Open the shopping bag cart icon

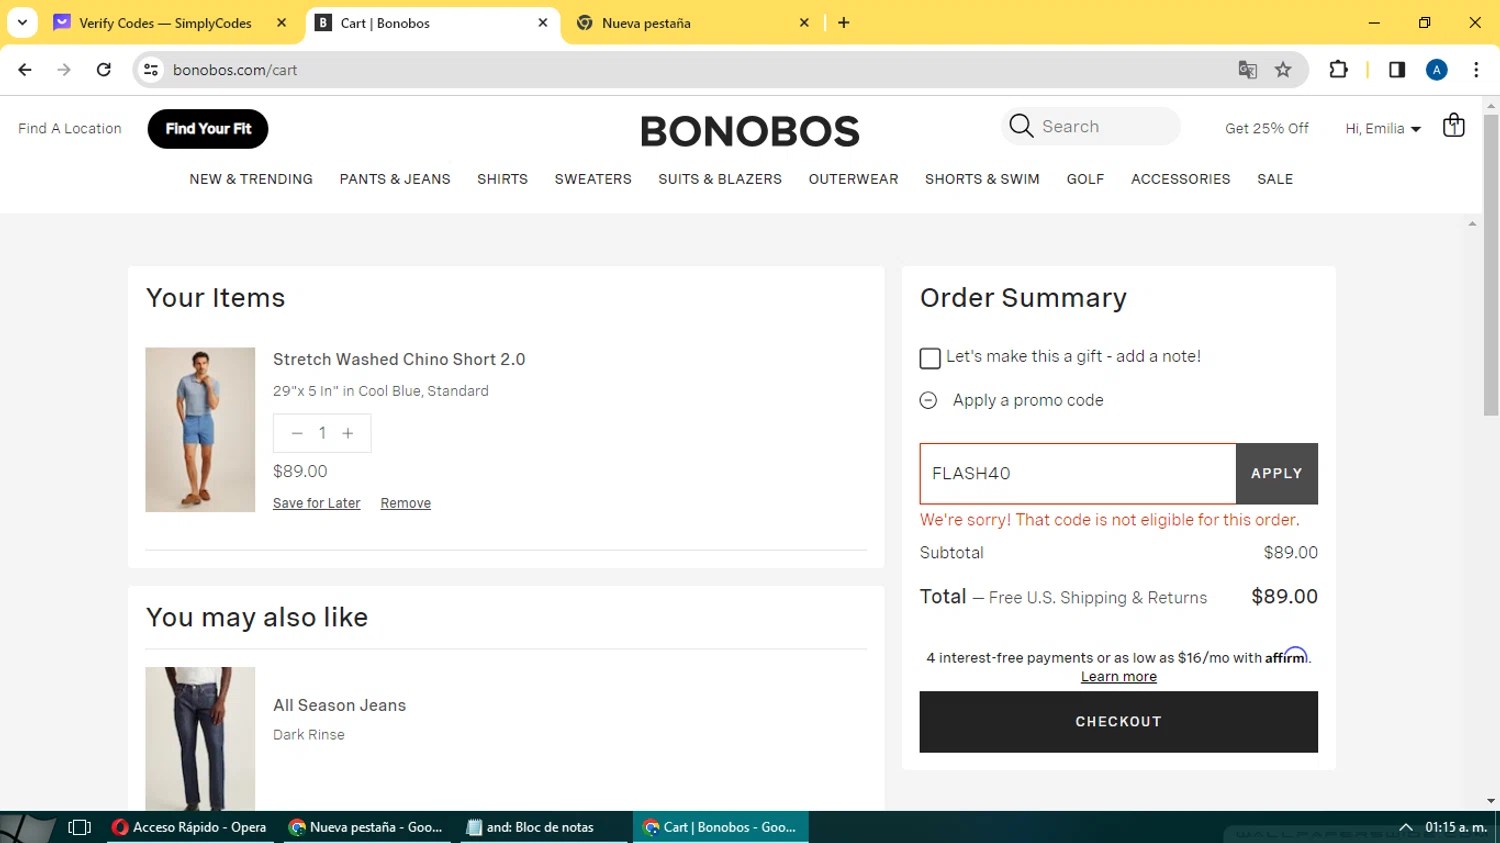tap(1453, 126)
